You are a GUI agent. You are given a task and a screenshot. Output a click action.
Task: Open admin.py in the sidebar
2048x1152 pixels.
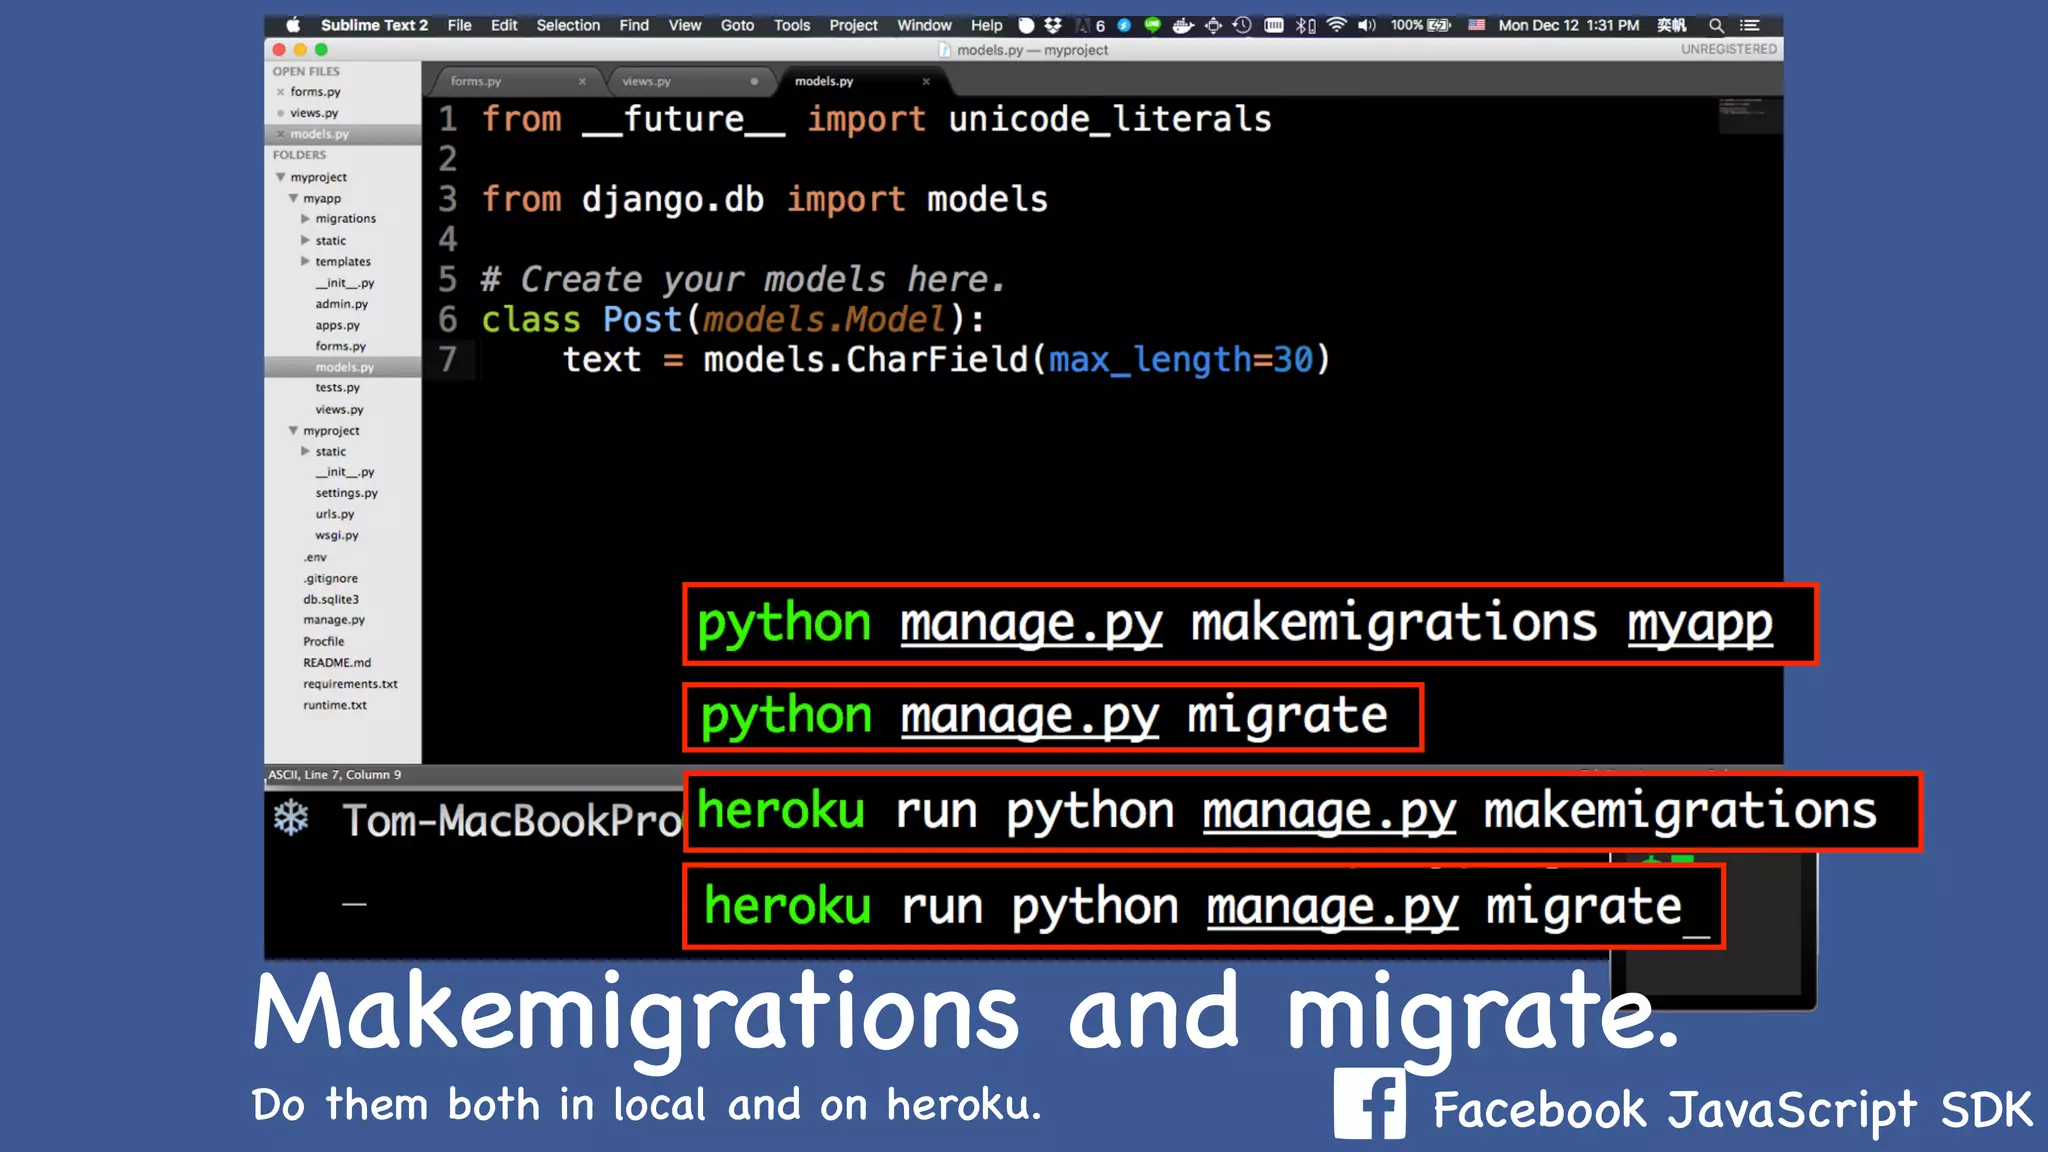pos(342,304)
